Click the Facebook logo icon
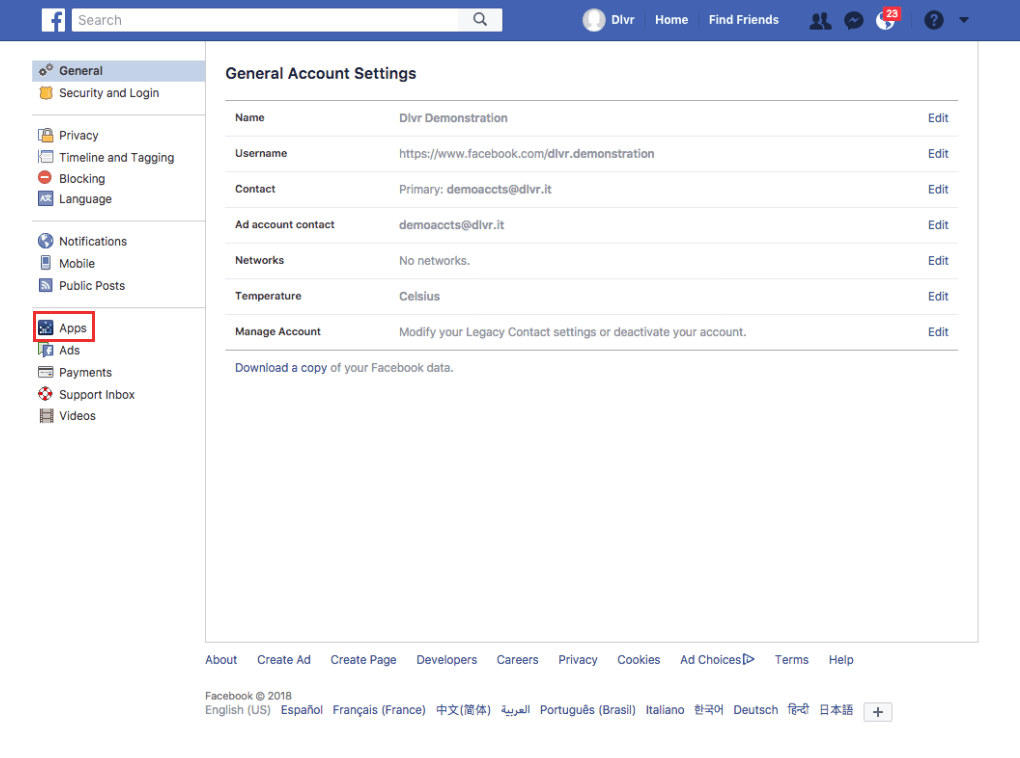This screenshot has height=758, width=1020. [x=53, y=20]
